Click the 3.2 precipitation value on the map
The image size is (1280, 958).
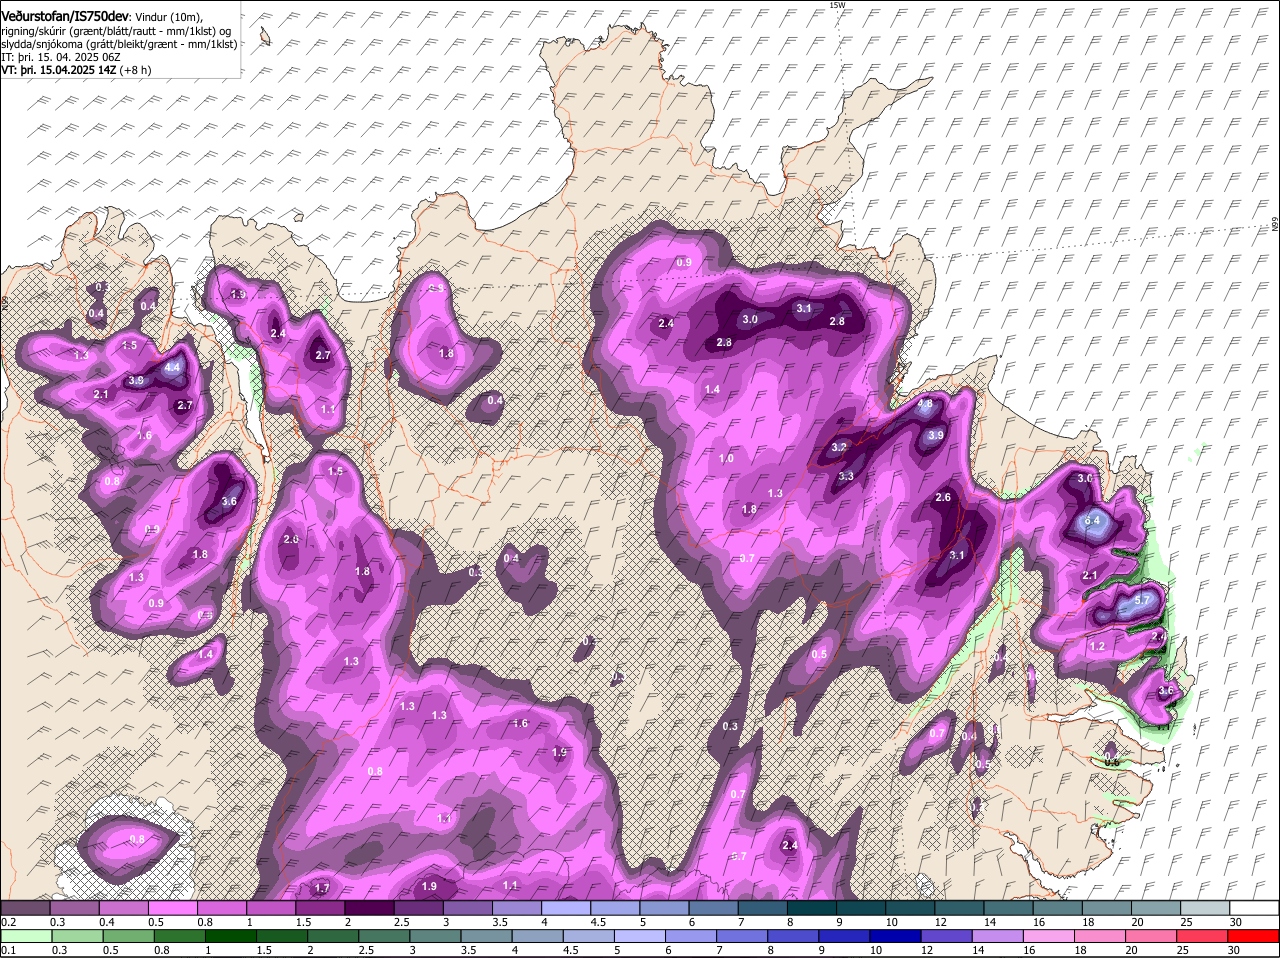840,447
